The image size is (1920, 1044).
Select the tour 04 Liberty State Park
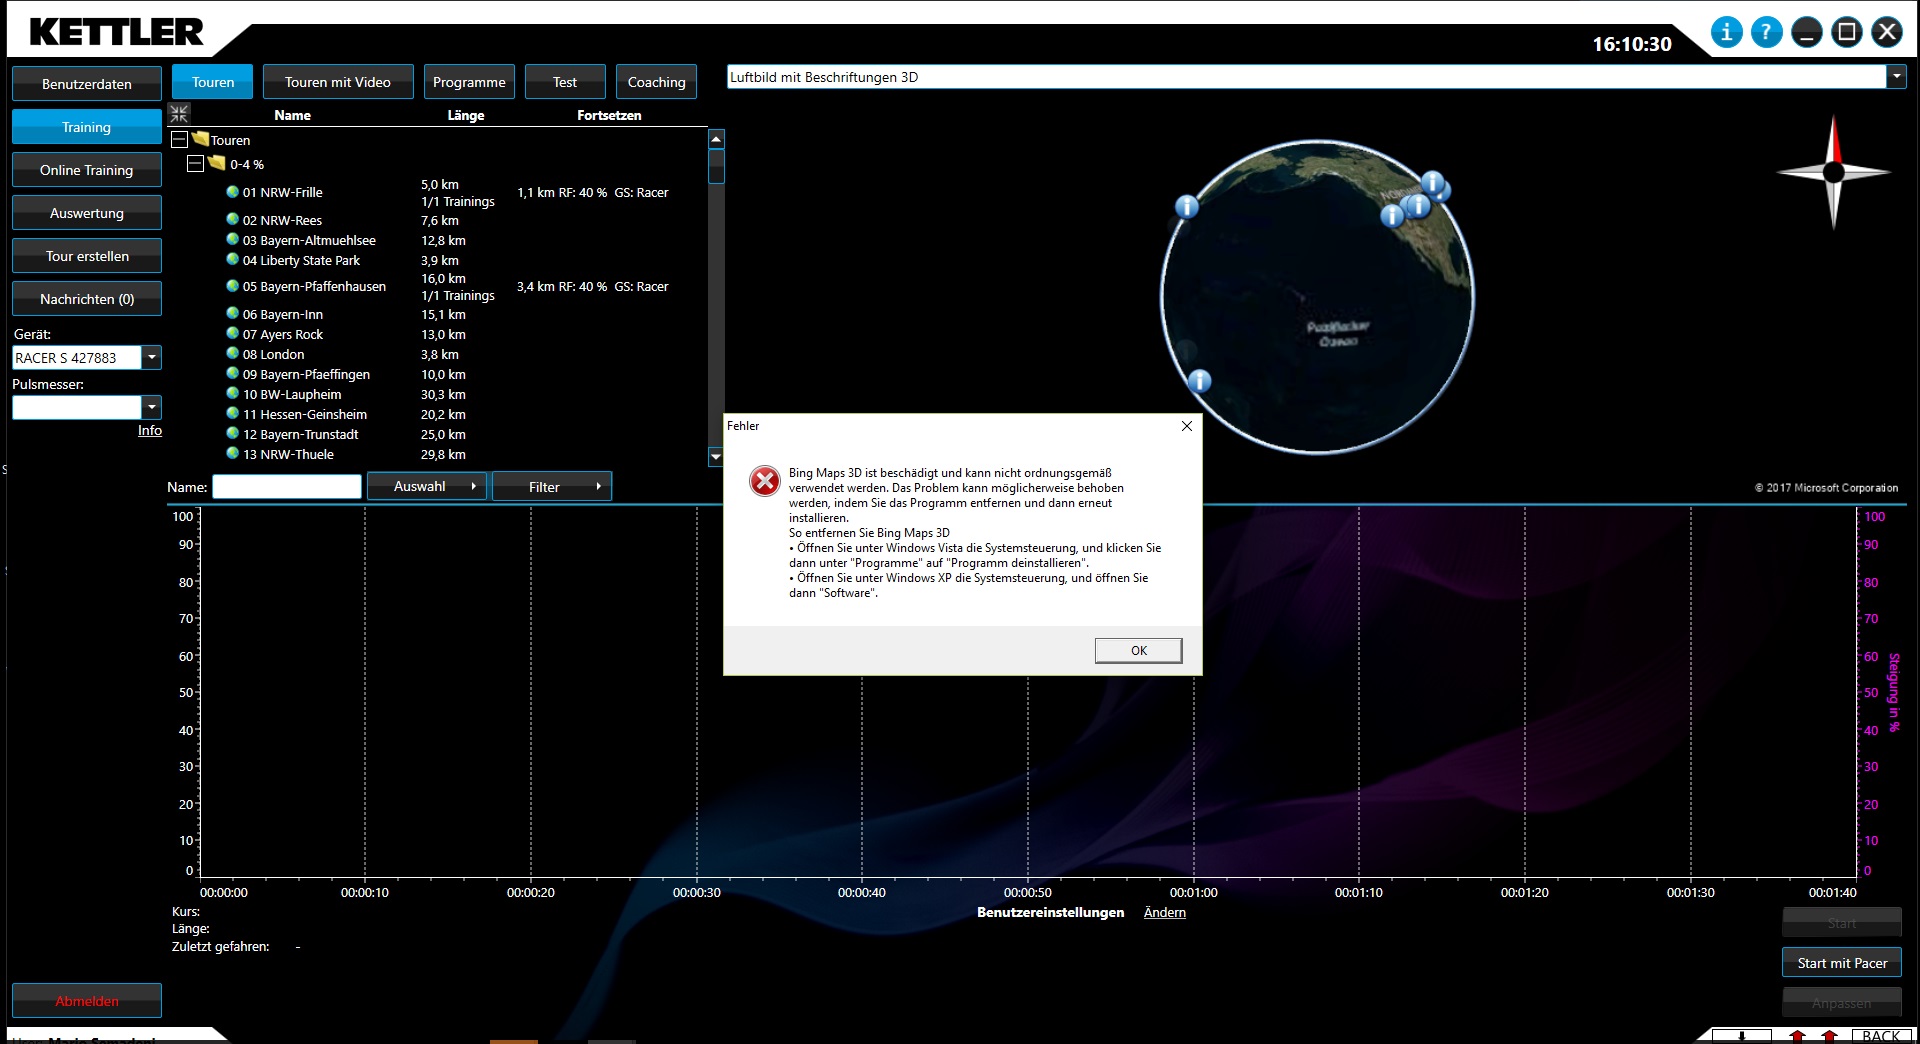pos(301,260)
